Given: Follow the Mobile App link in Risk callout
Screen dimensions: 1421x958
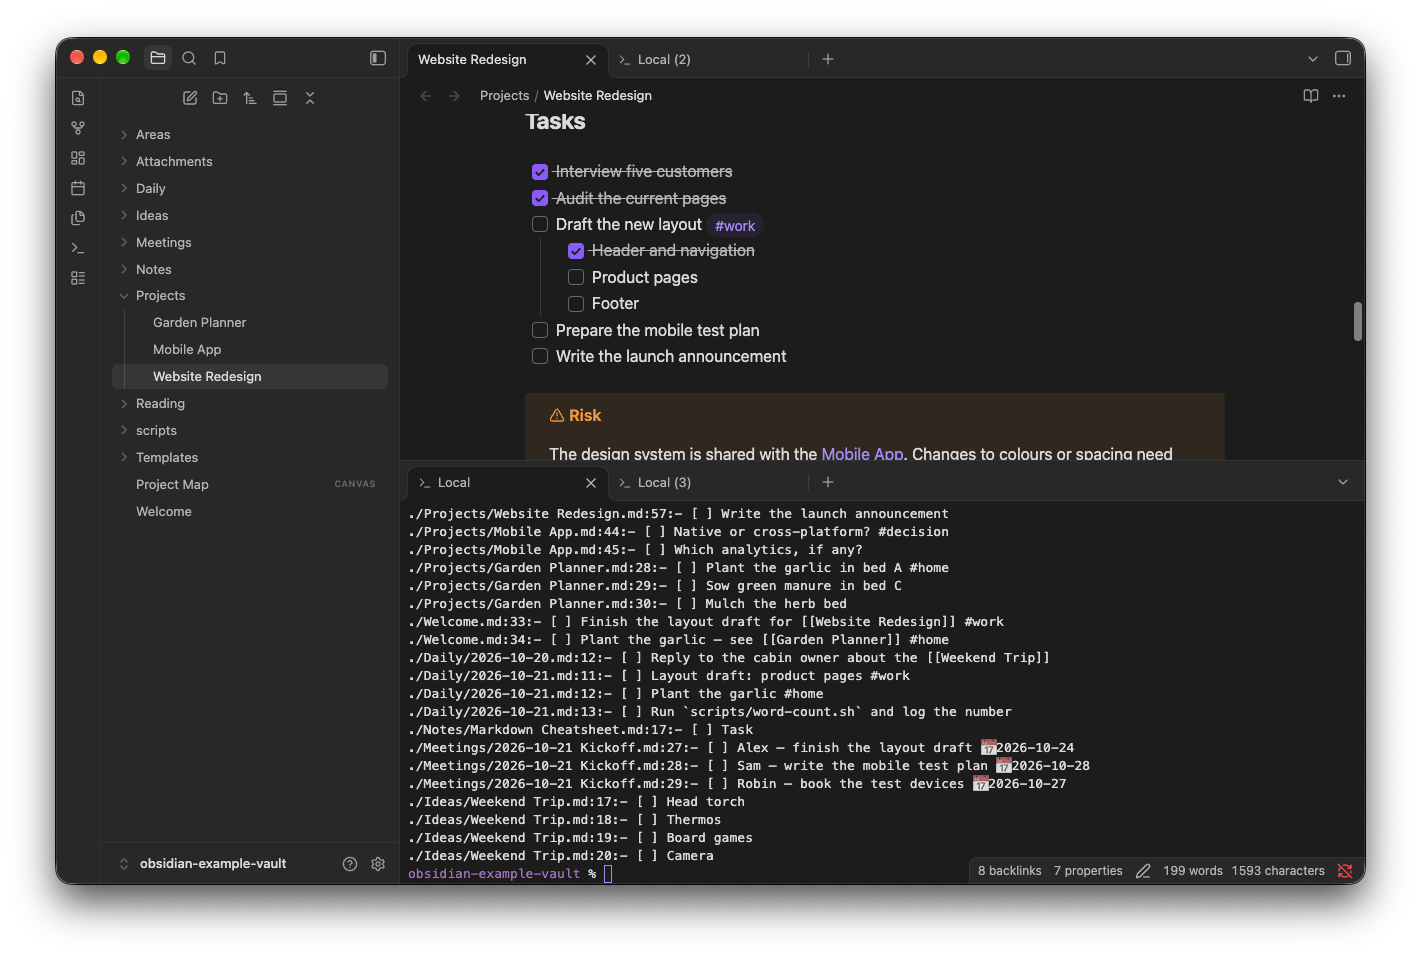Looking at the screenshot, I should tap(862, 454).
